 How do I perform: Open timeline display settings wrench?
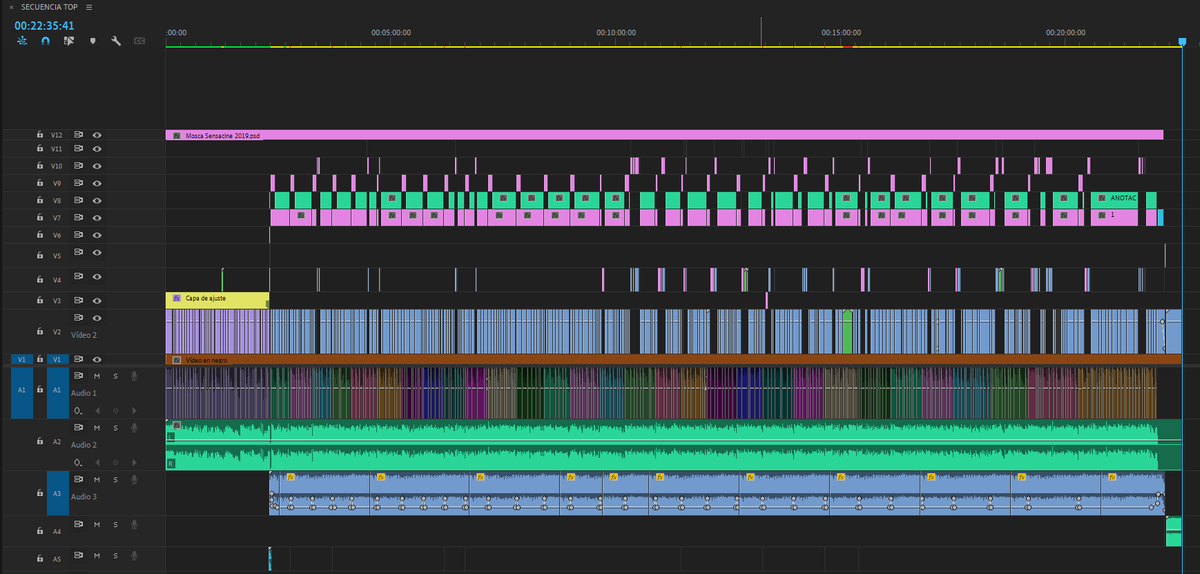pyautogui.click(x=116, y=41)
